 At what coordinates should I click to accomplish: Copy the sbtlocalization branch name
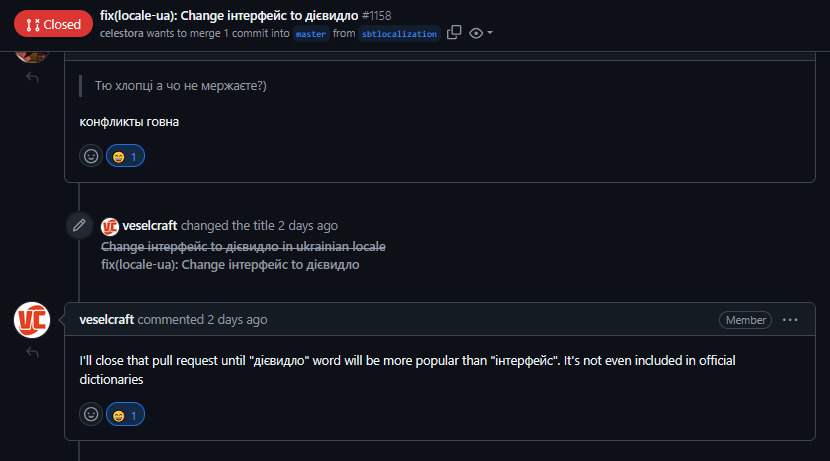[x=454, y=33]
